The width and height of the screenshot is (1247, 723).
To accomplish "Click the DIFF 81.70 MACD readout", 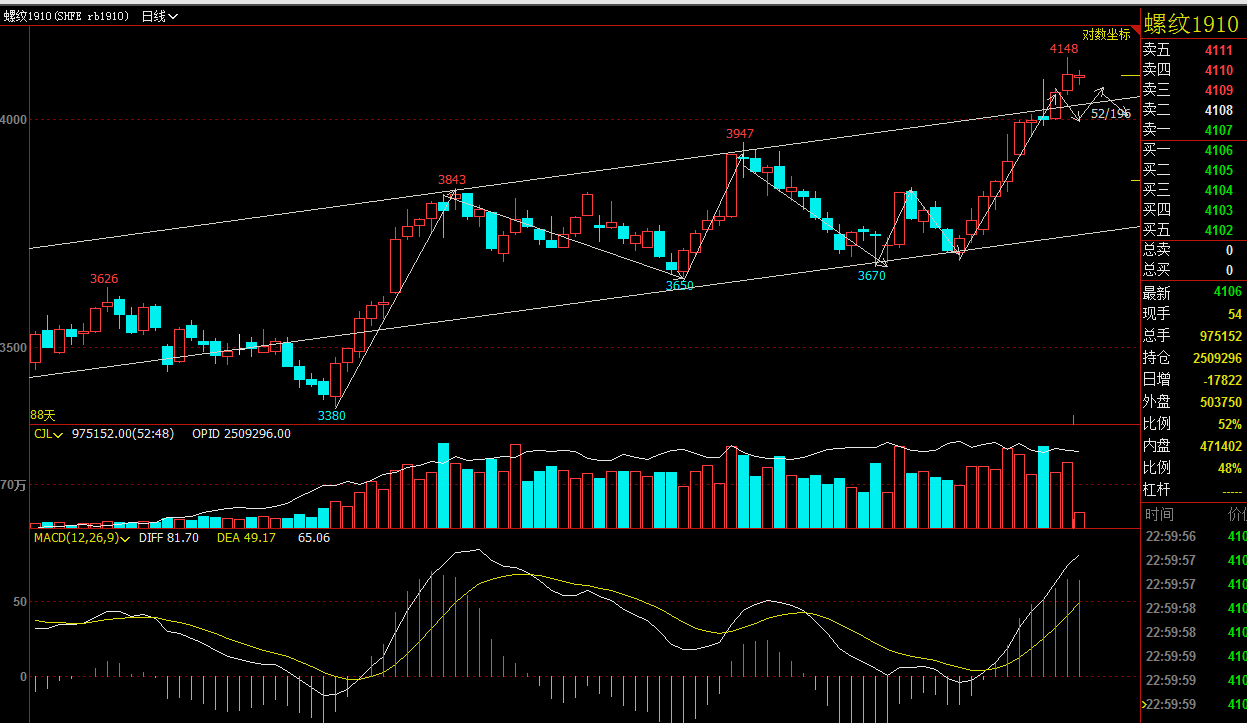I will (x=169, y=538).
